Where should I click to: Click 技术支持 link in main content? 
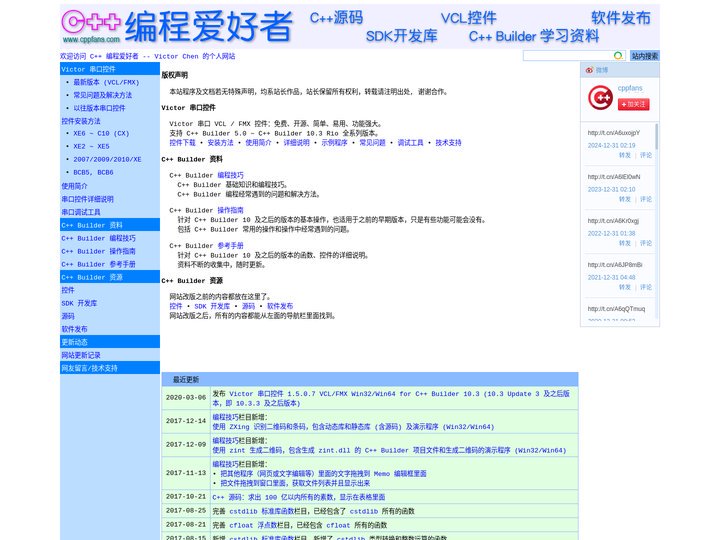[448, 143]
